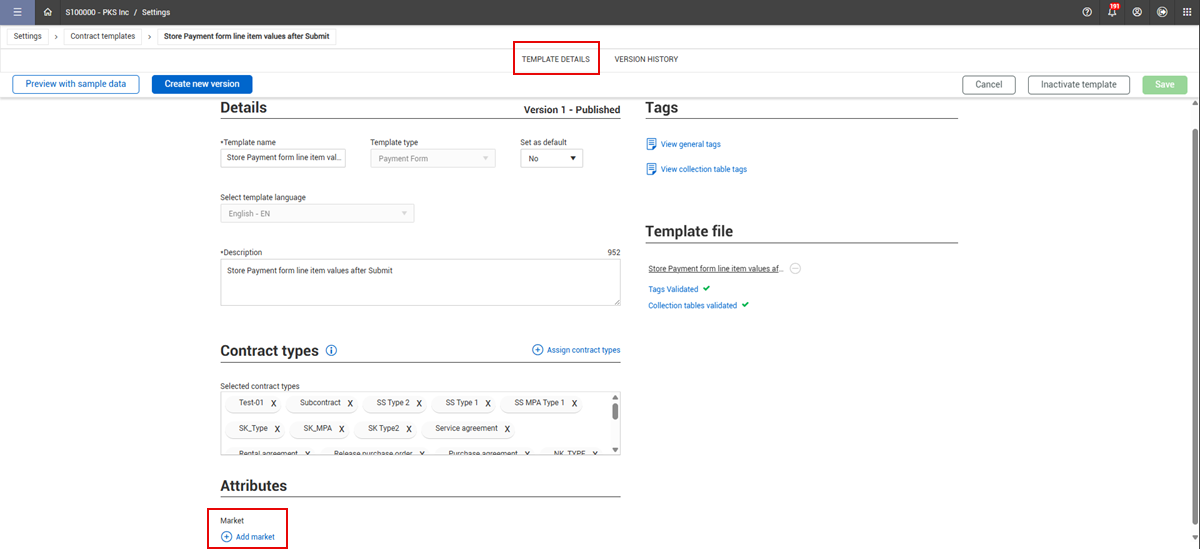
Task: Click the Contract types info icon
Action: 331,351
